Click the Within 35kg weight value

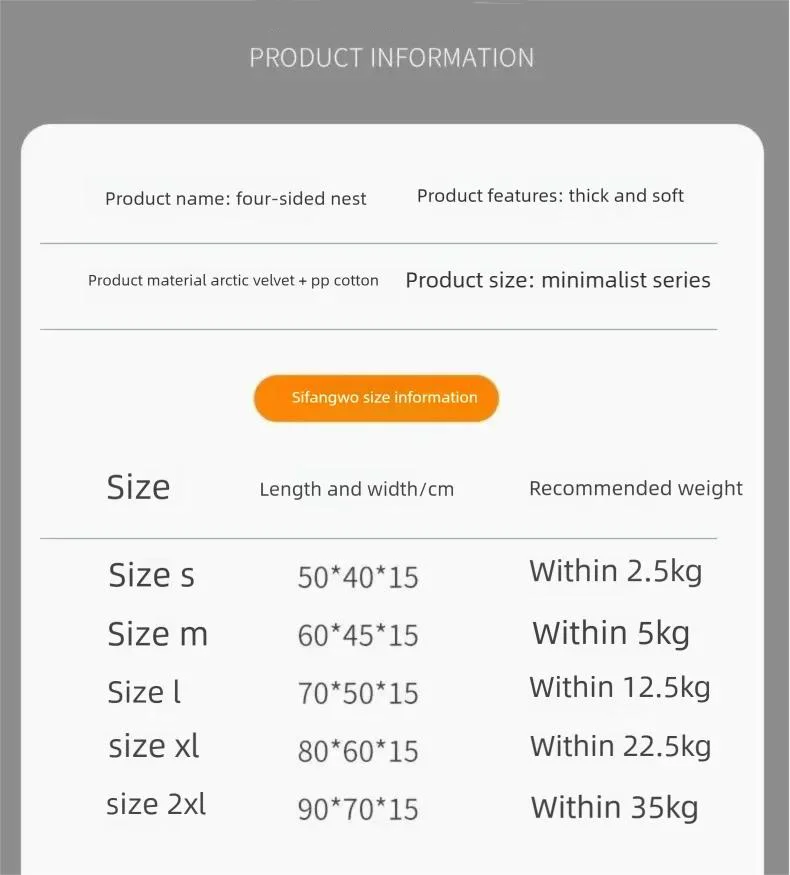click(x=614, y=807)
